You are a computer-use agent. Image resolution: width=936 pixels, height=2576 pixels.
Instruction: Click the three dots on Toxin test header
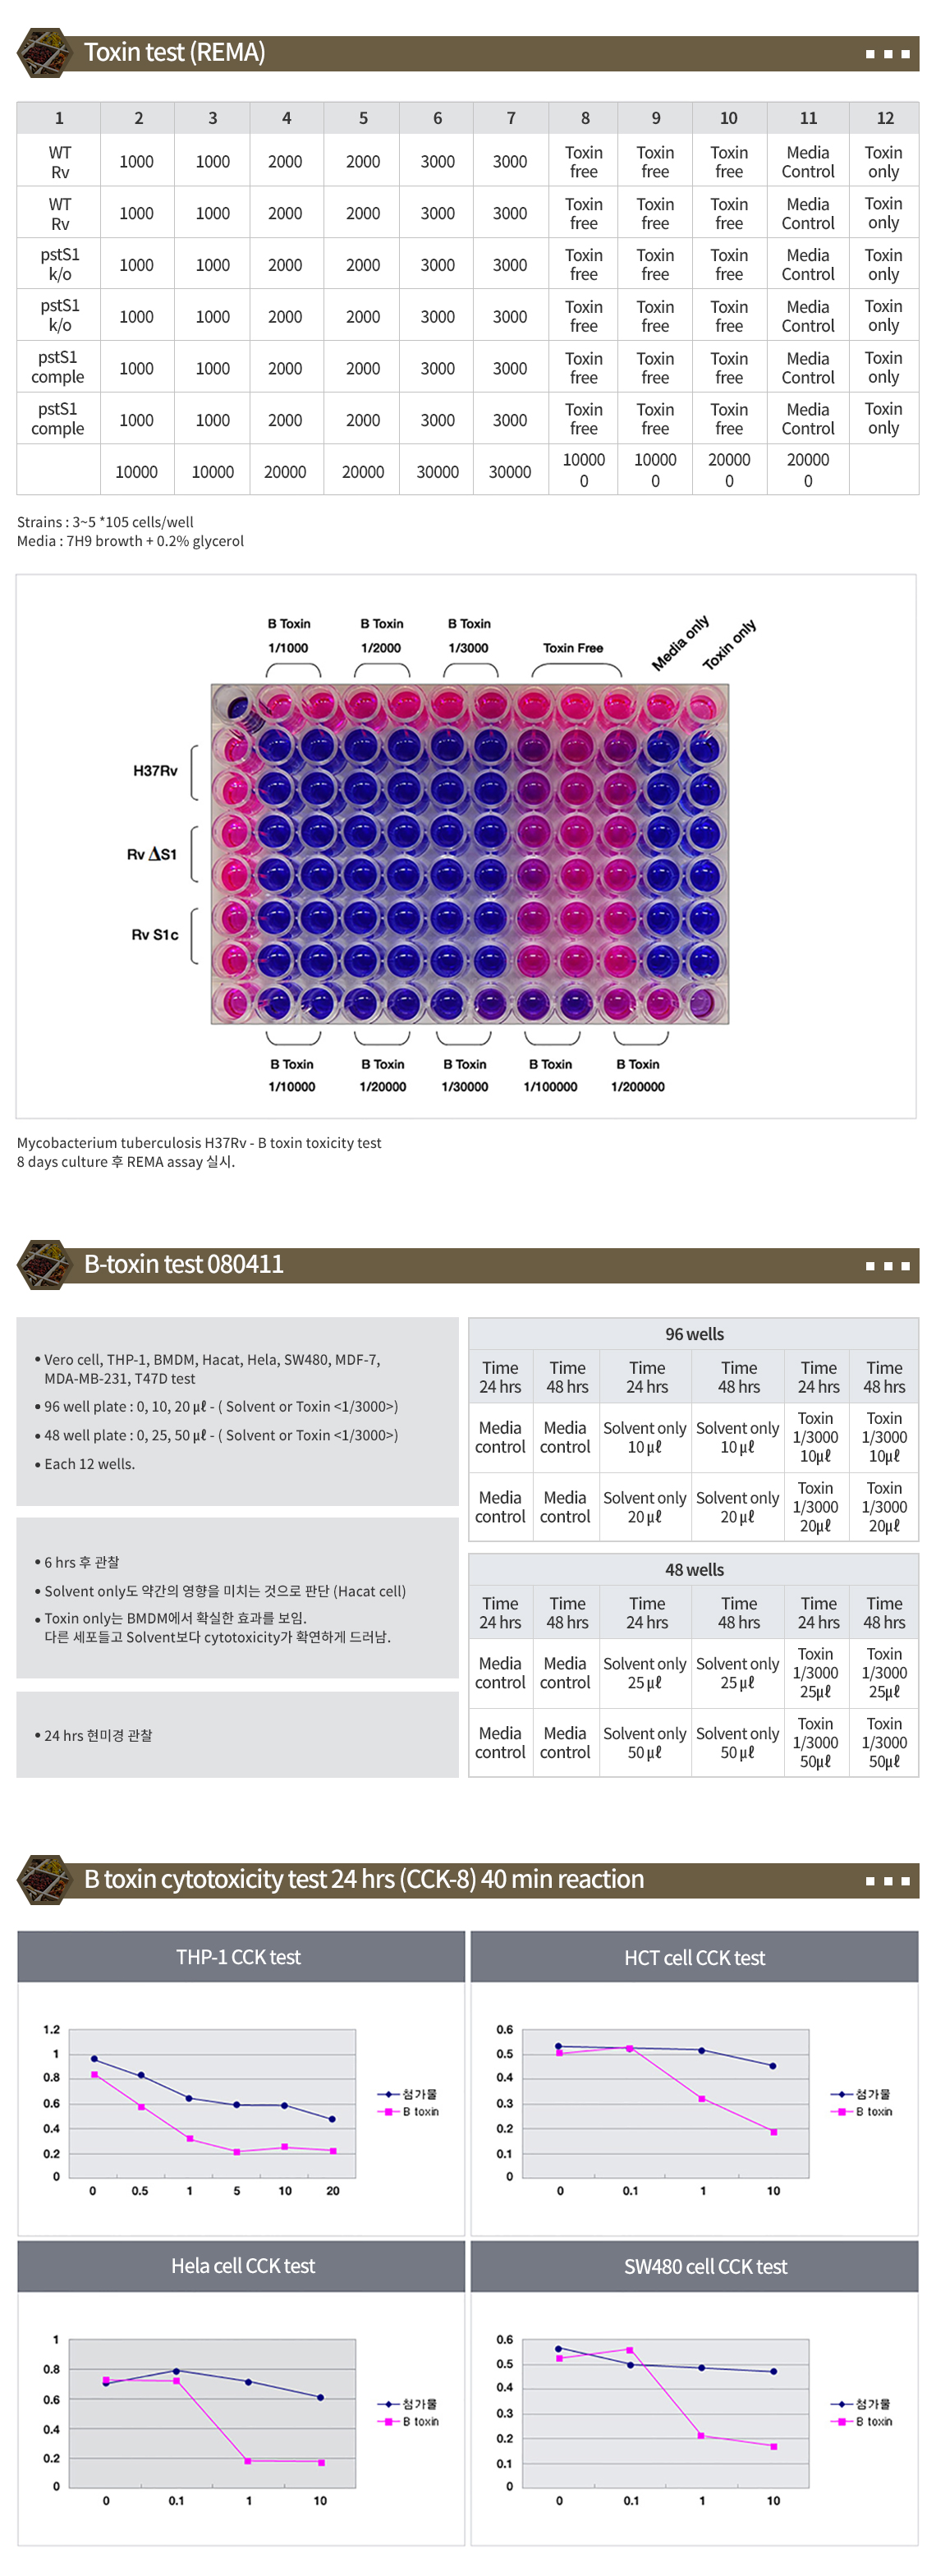tap(887, 54)
